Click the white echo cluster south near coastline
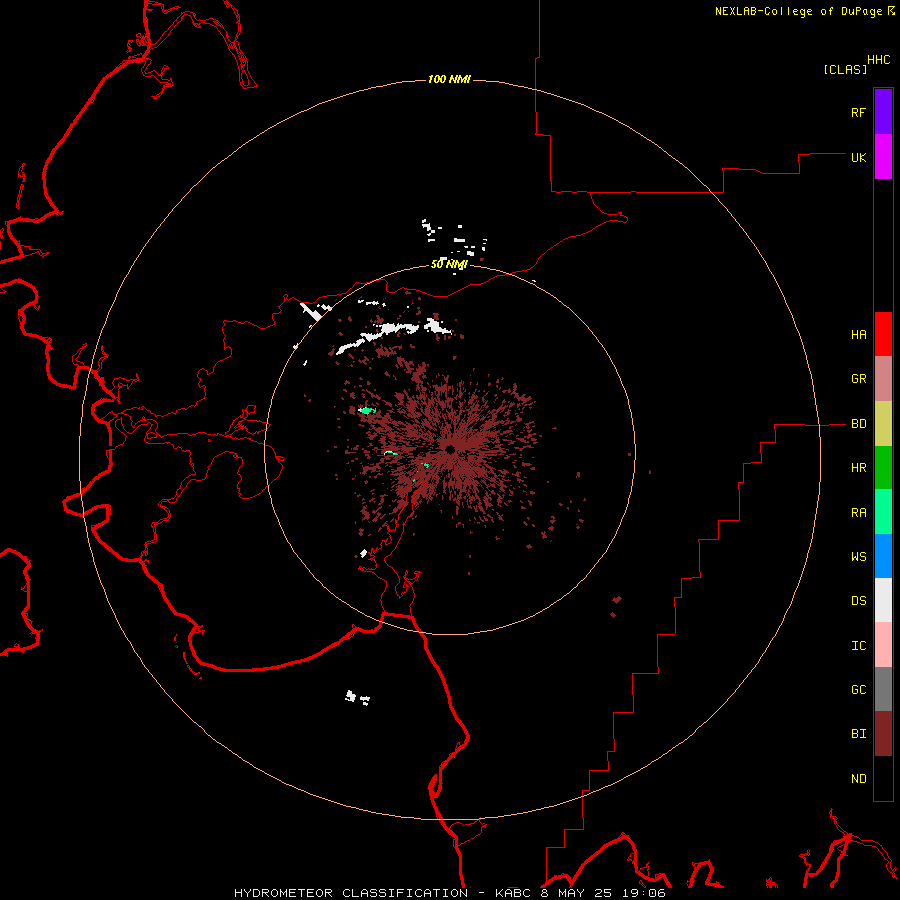This screenshot has height=900, width=900. click(x=357, y=697)
